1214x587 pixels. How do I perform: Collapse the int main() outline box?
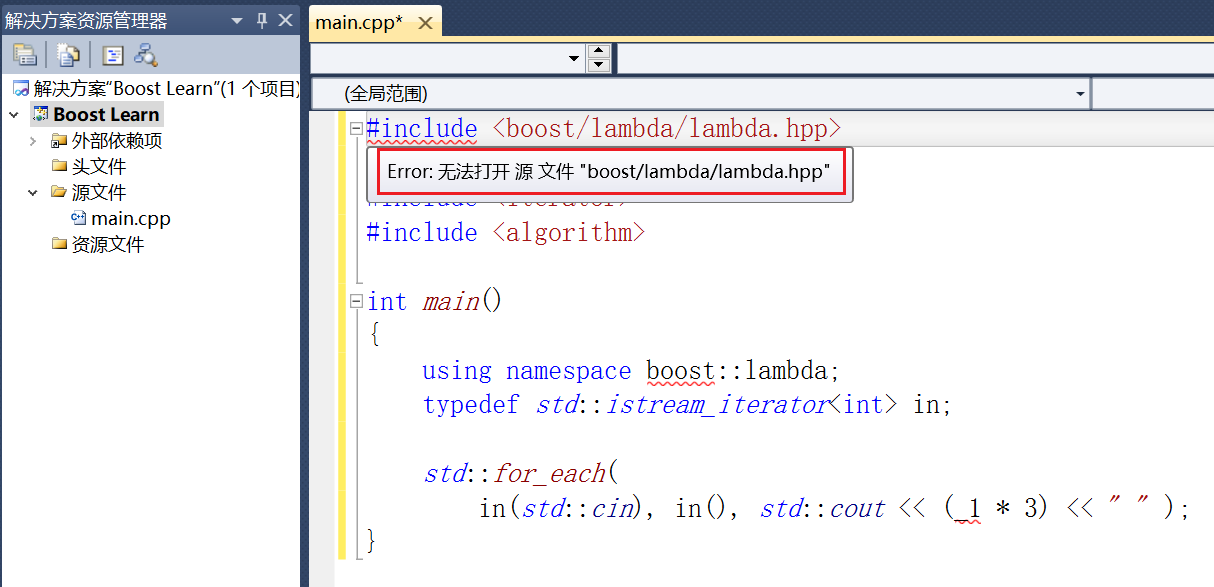(x=356, y=300)
